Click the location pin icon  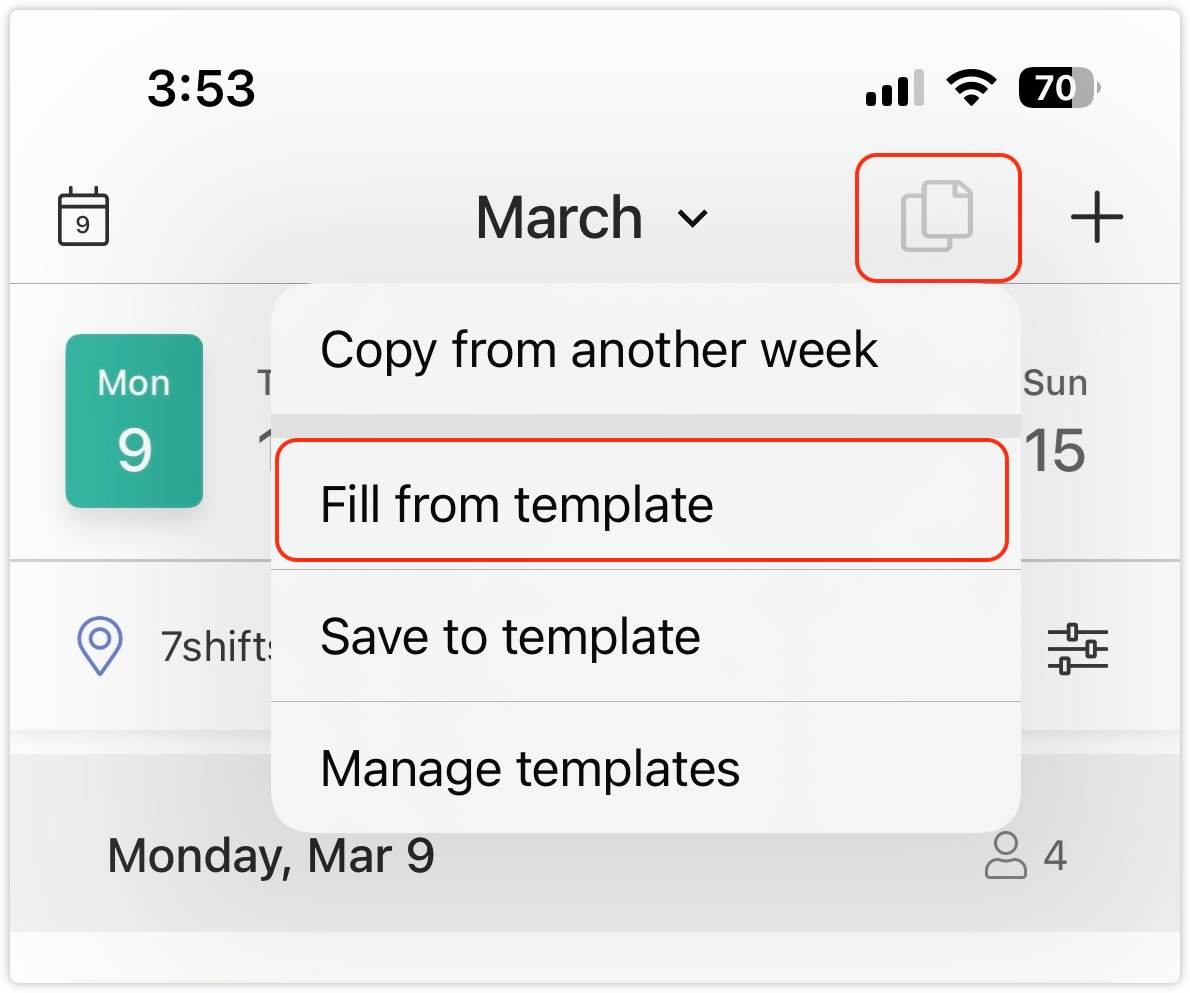point(100,646)
